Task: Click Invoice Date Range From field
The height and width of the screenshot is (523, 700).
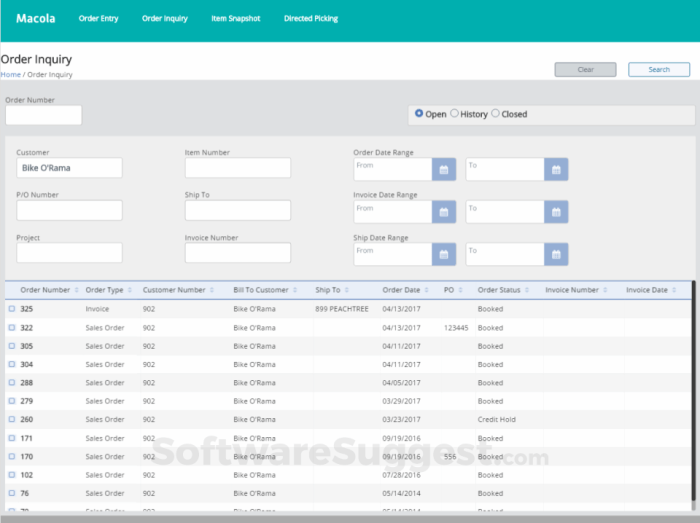Action: (393, 212)
